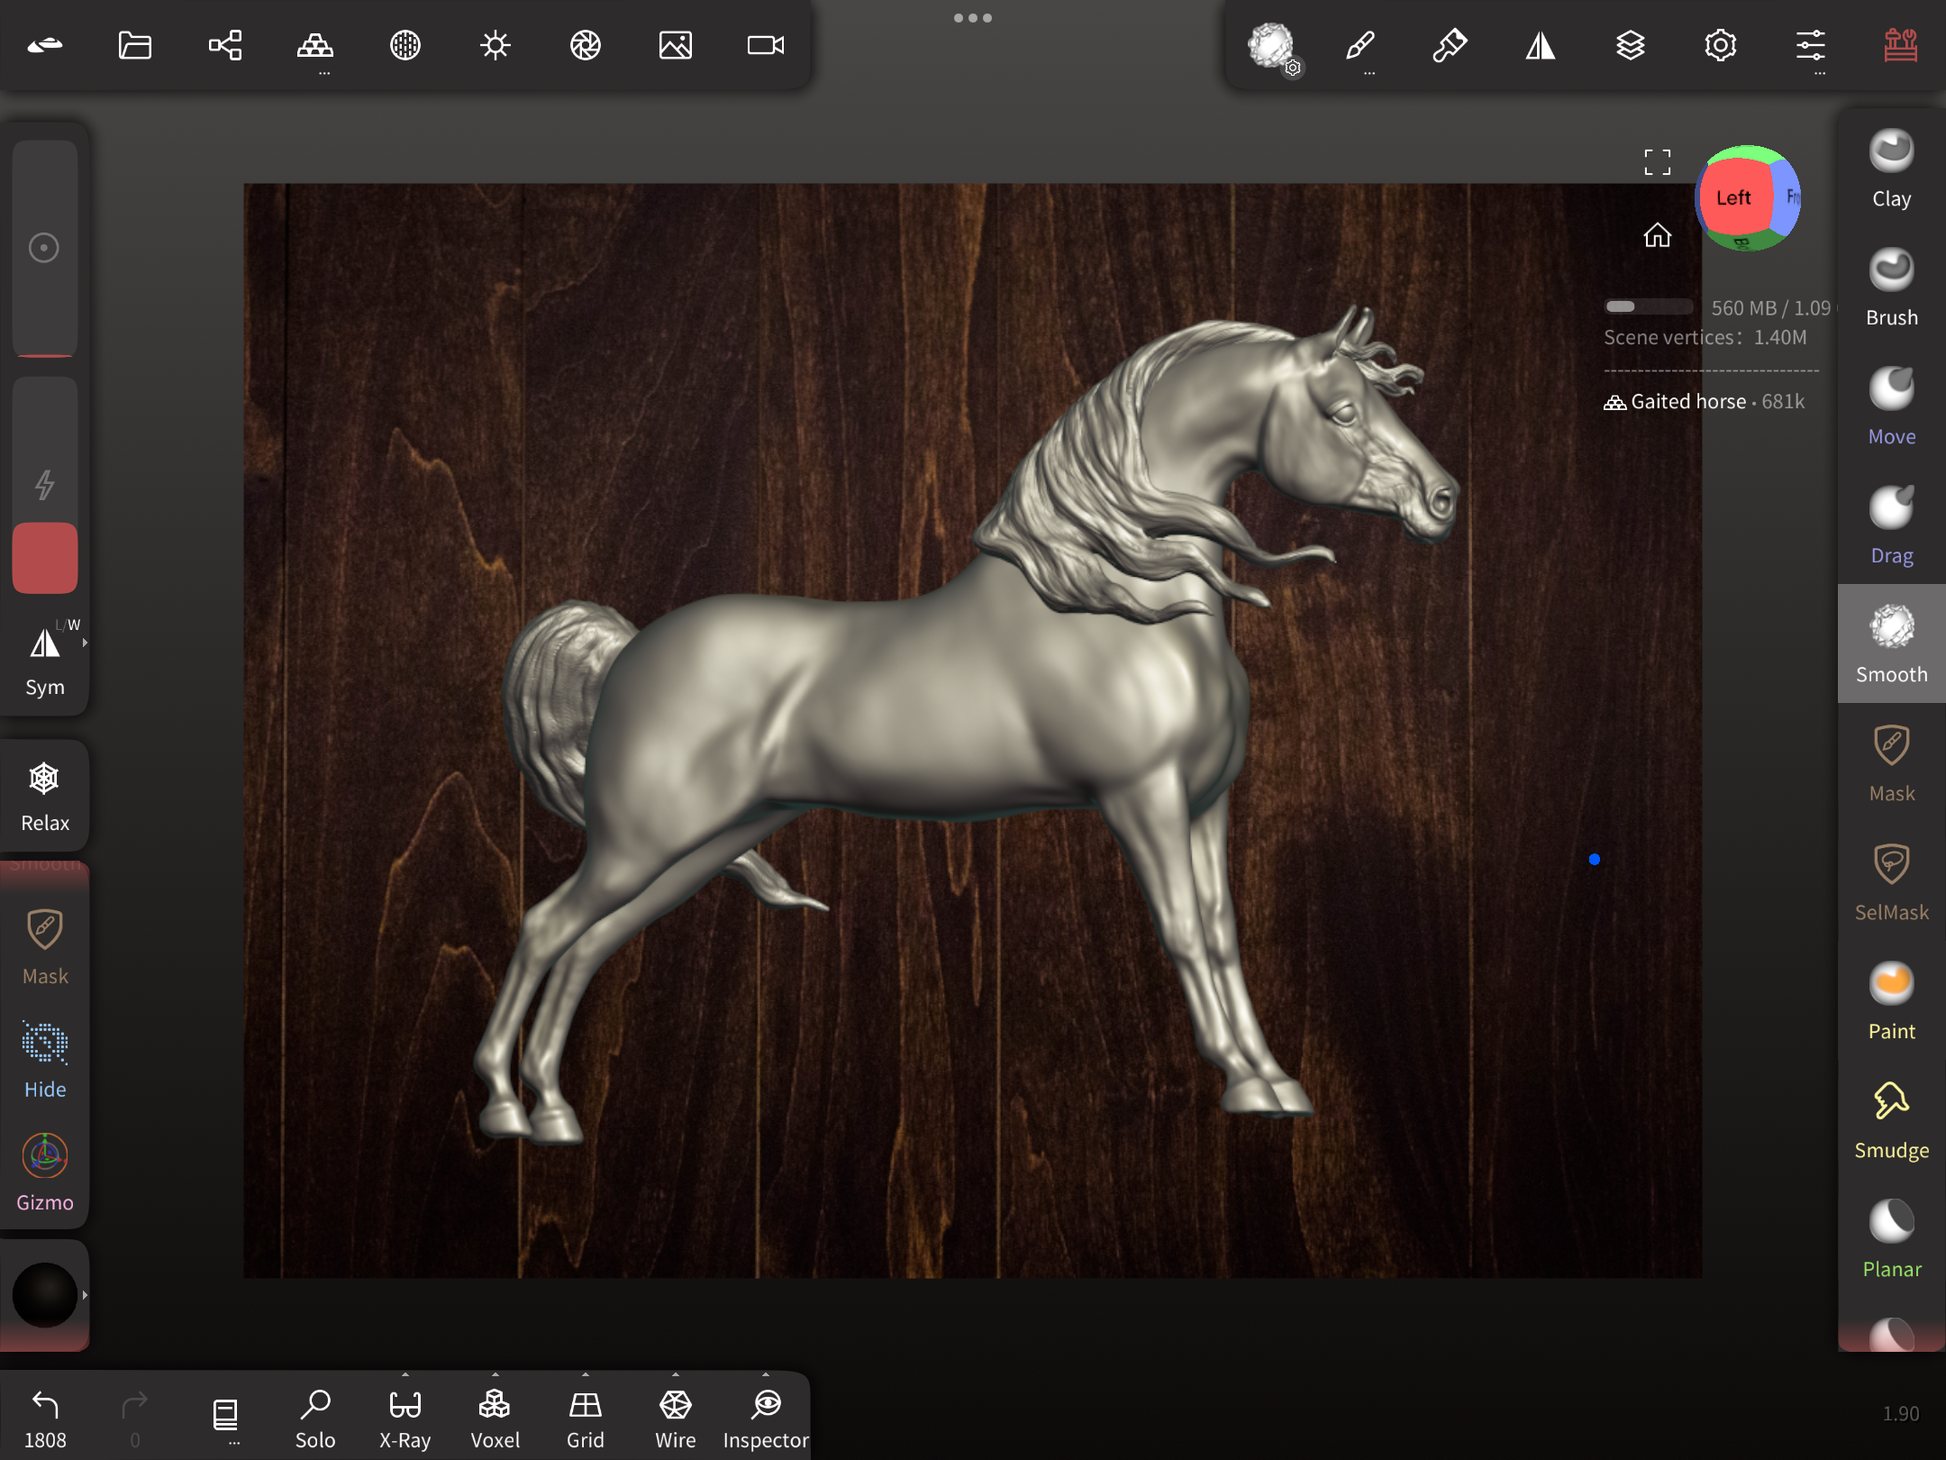This screenshot has height=1460, width=1946.
Task: Toggle Wire wireframe display
Action: coord(675,1417)
